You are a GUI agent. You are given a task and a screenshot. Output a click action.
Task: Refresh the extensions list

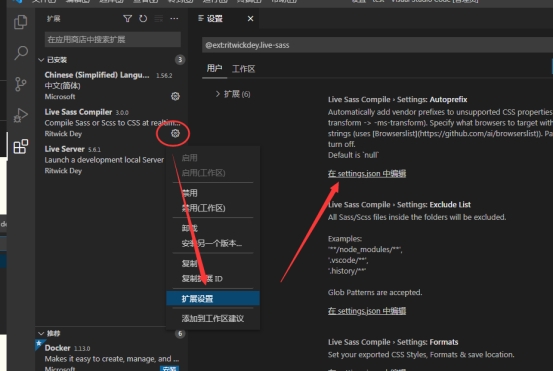click(x=143, y=19)
